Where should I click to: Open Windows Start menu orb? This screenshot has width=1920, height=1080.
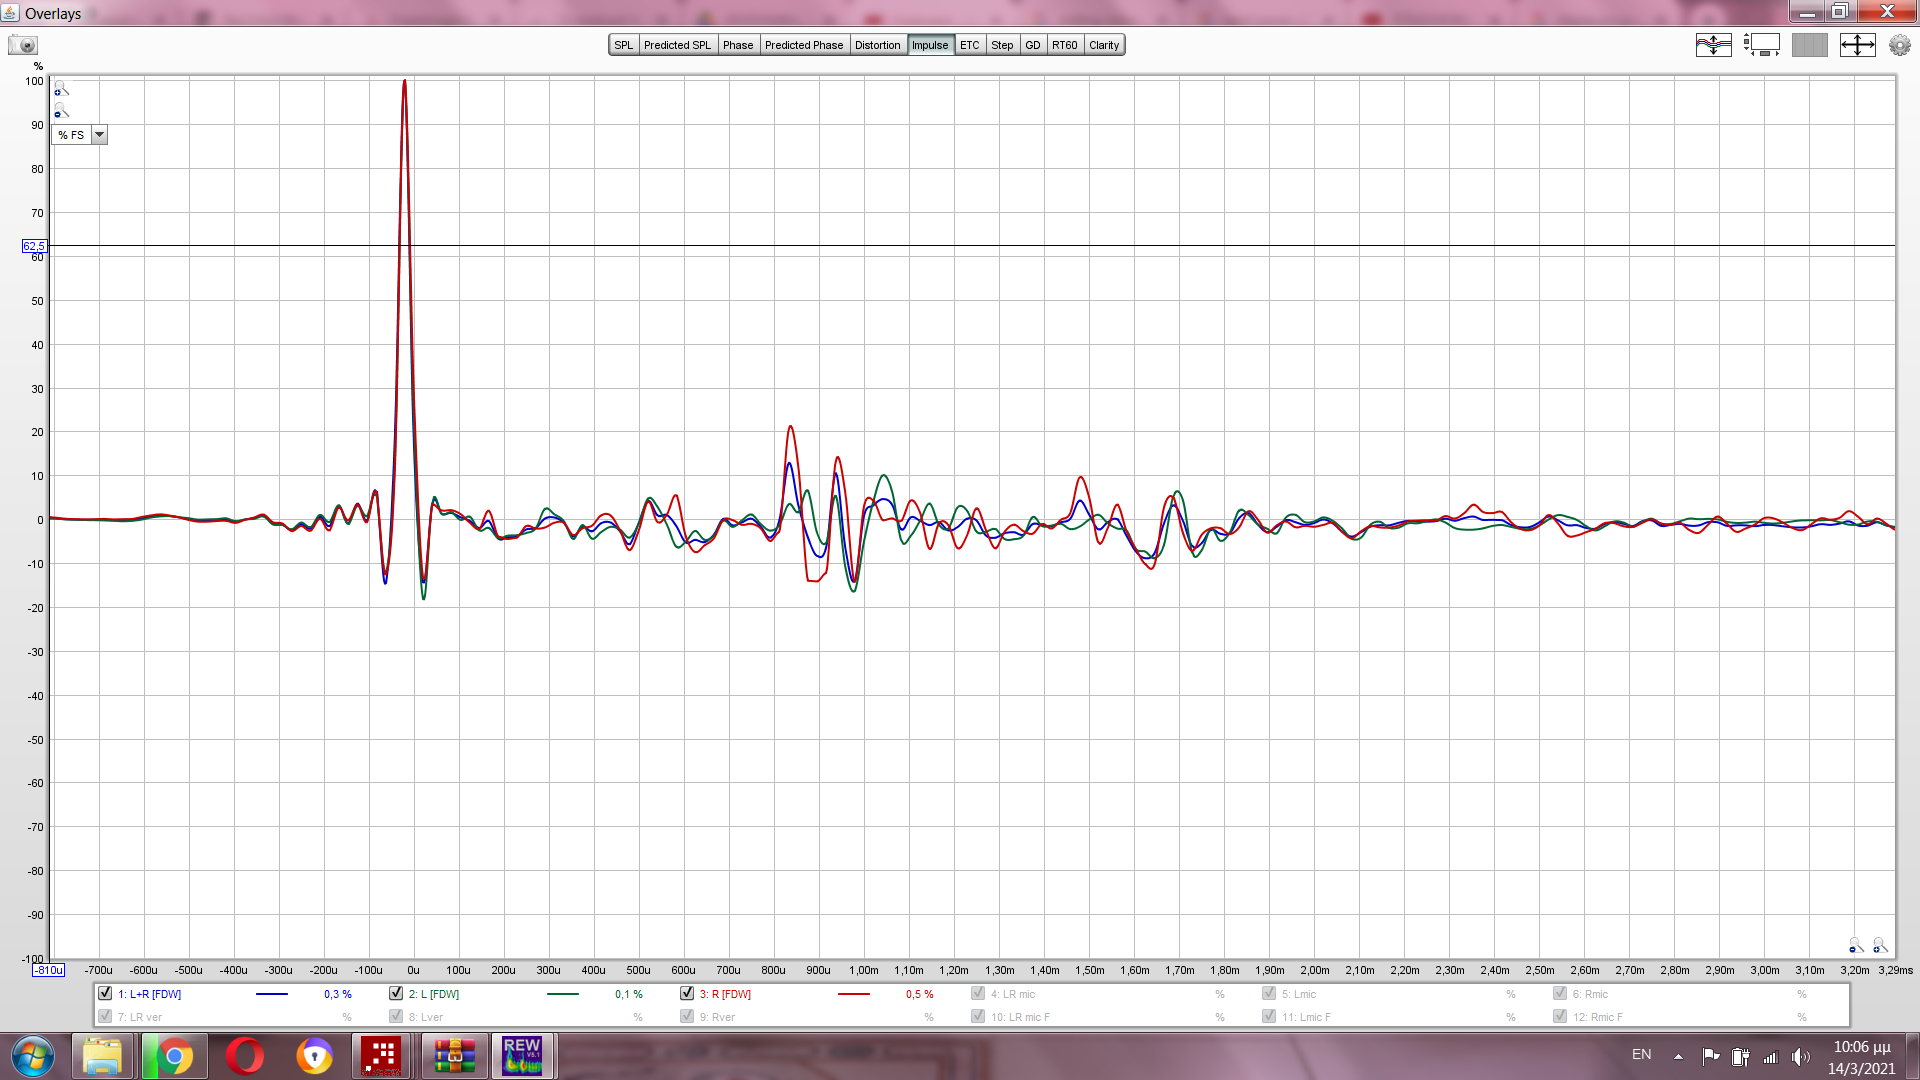click(x=33, y=1056)
